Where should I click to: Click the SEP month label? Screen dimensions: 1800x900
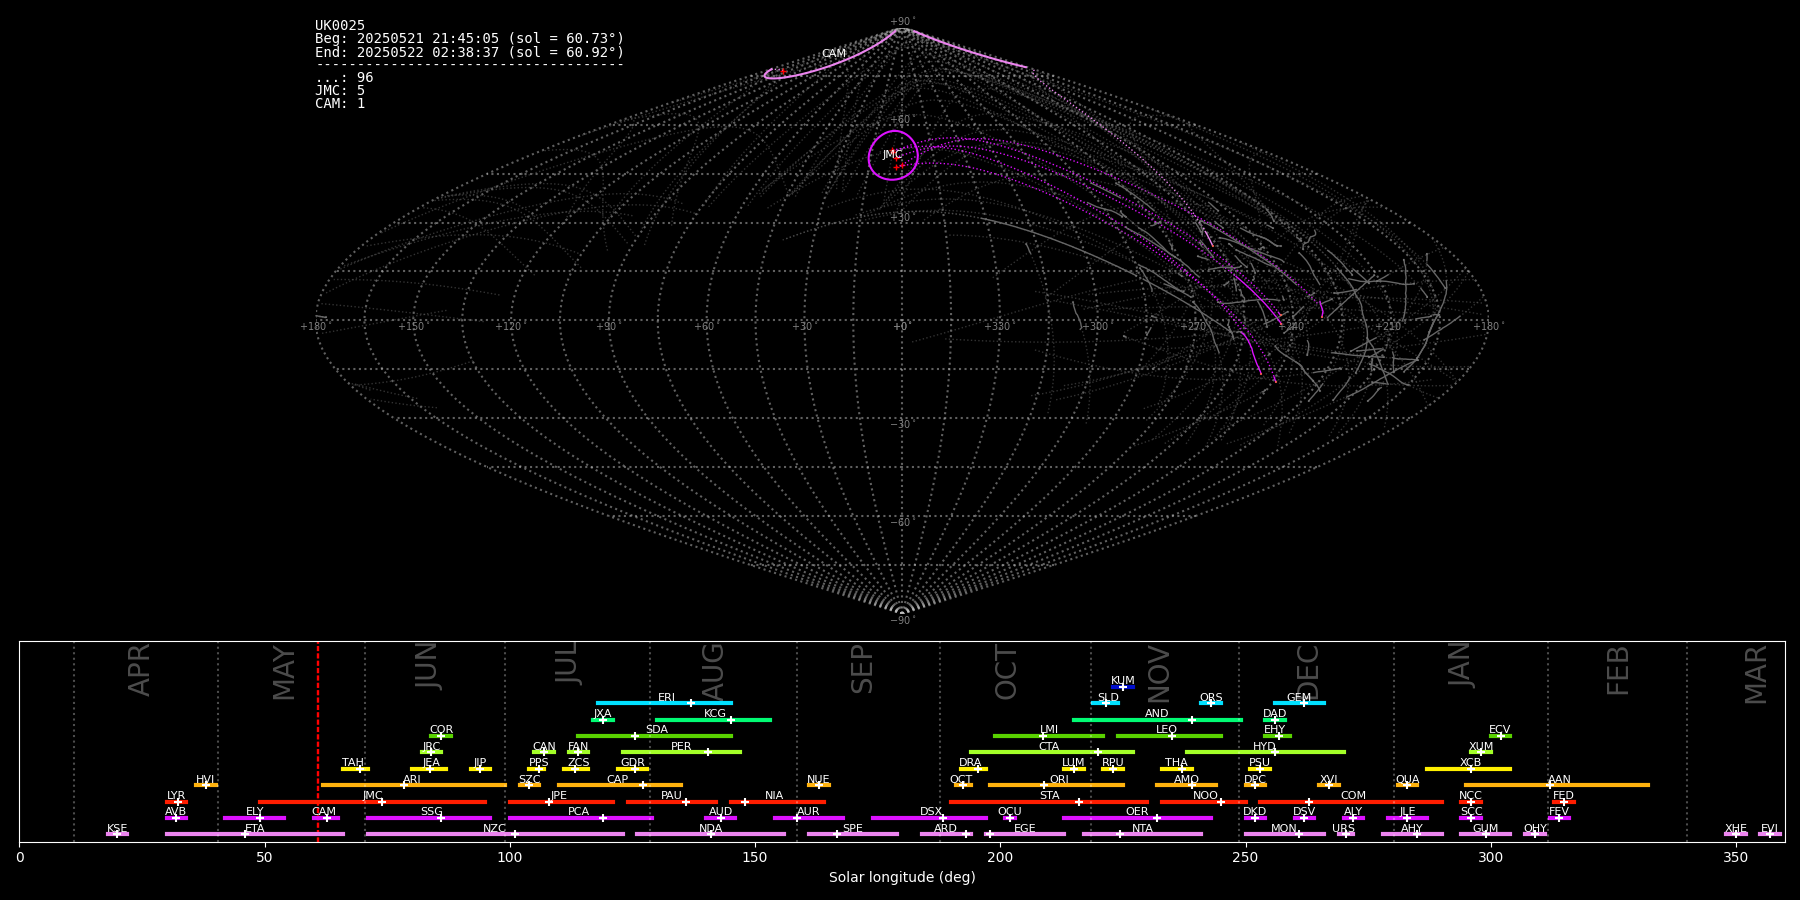(x=862, y=669)
